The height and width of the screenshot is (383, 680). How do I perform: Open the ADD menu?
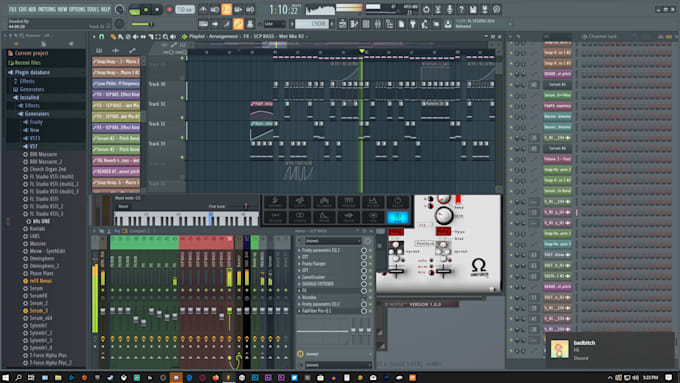coord(33,9)
